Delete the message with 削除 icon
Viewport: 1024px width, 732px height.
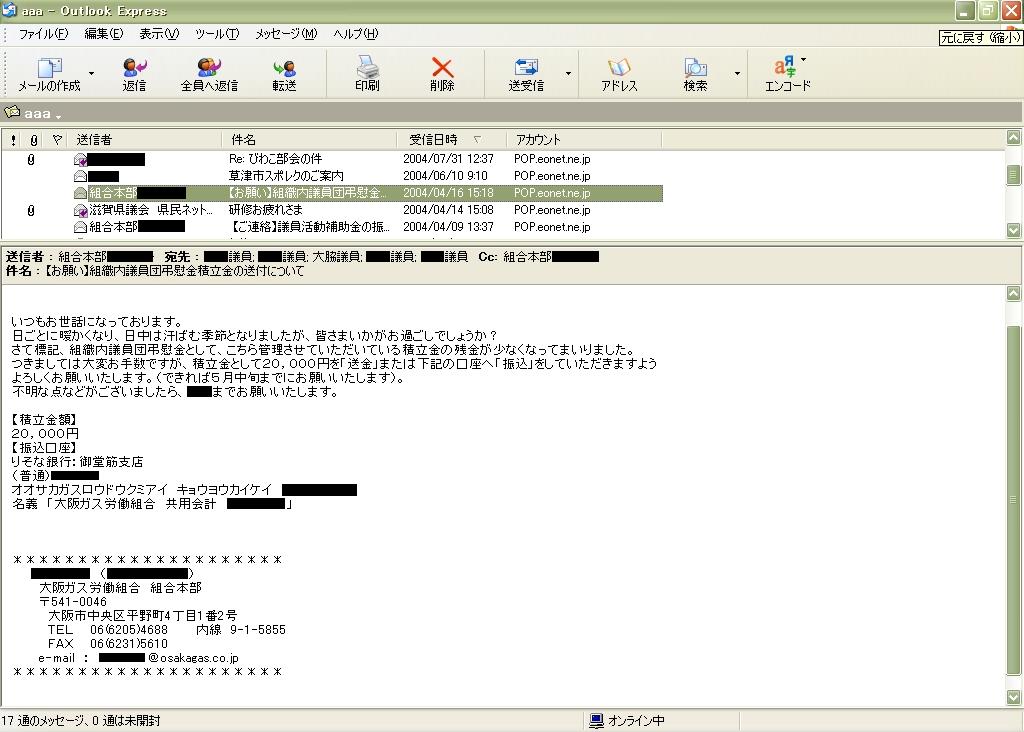442,67
